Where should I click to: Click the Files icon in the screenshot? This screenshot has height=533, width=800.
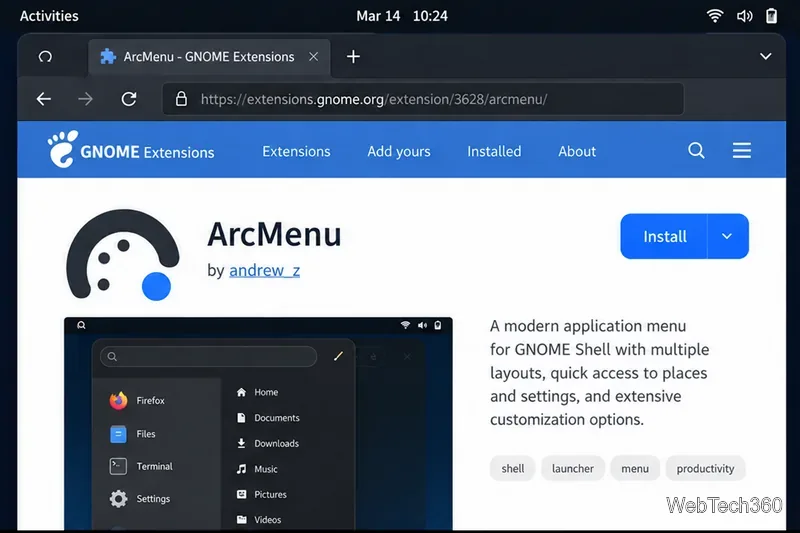tap(118, 434)
